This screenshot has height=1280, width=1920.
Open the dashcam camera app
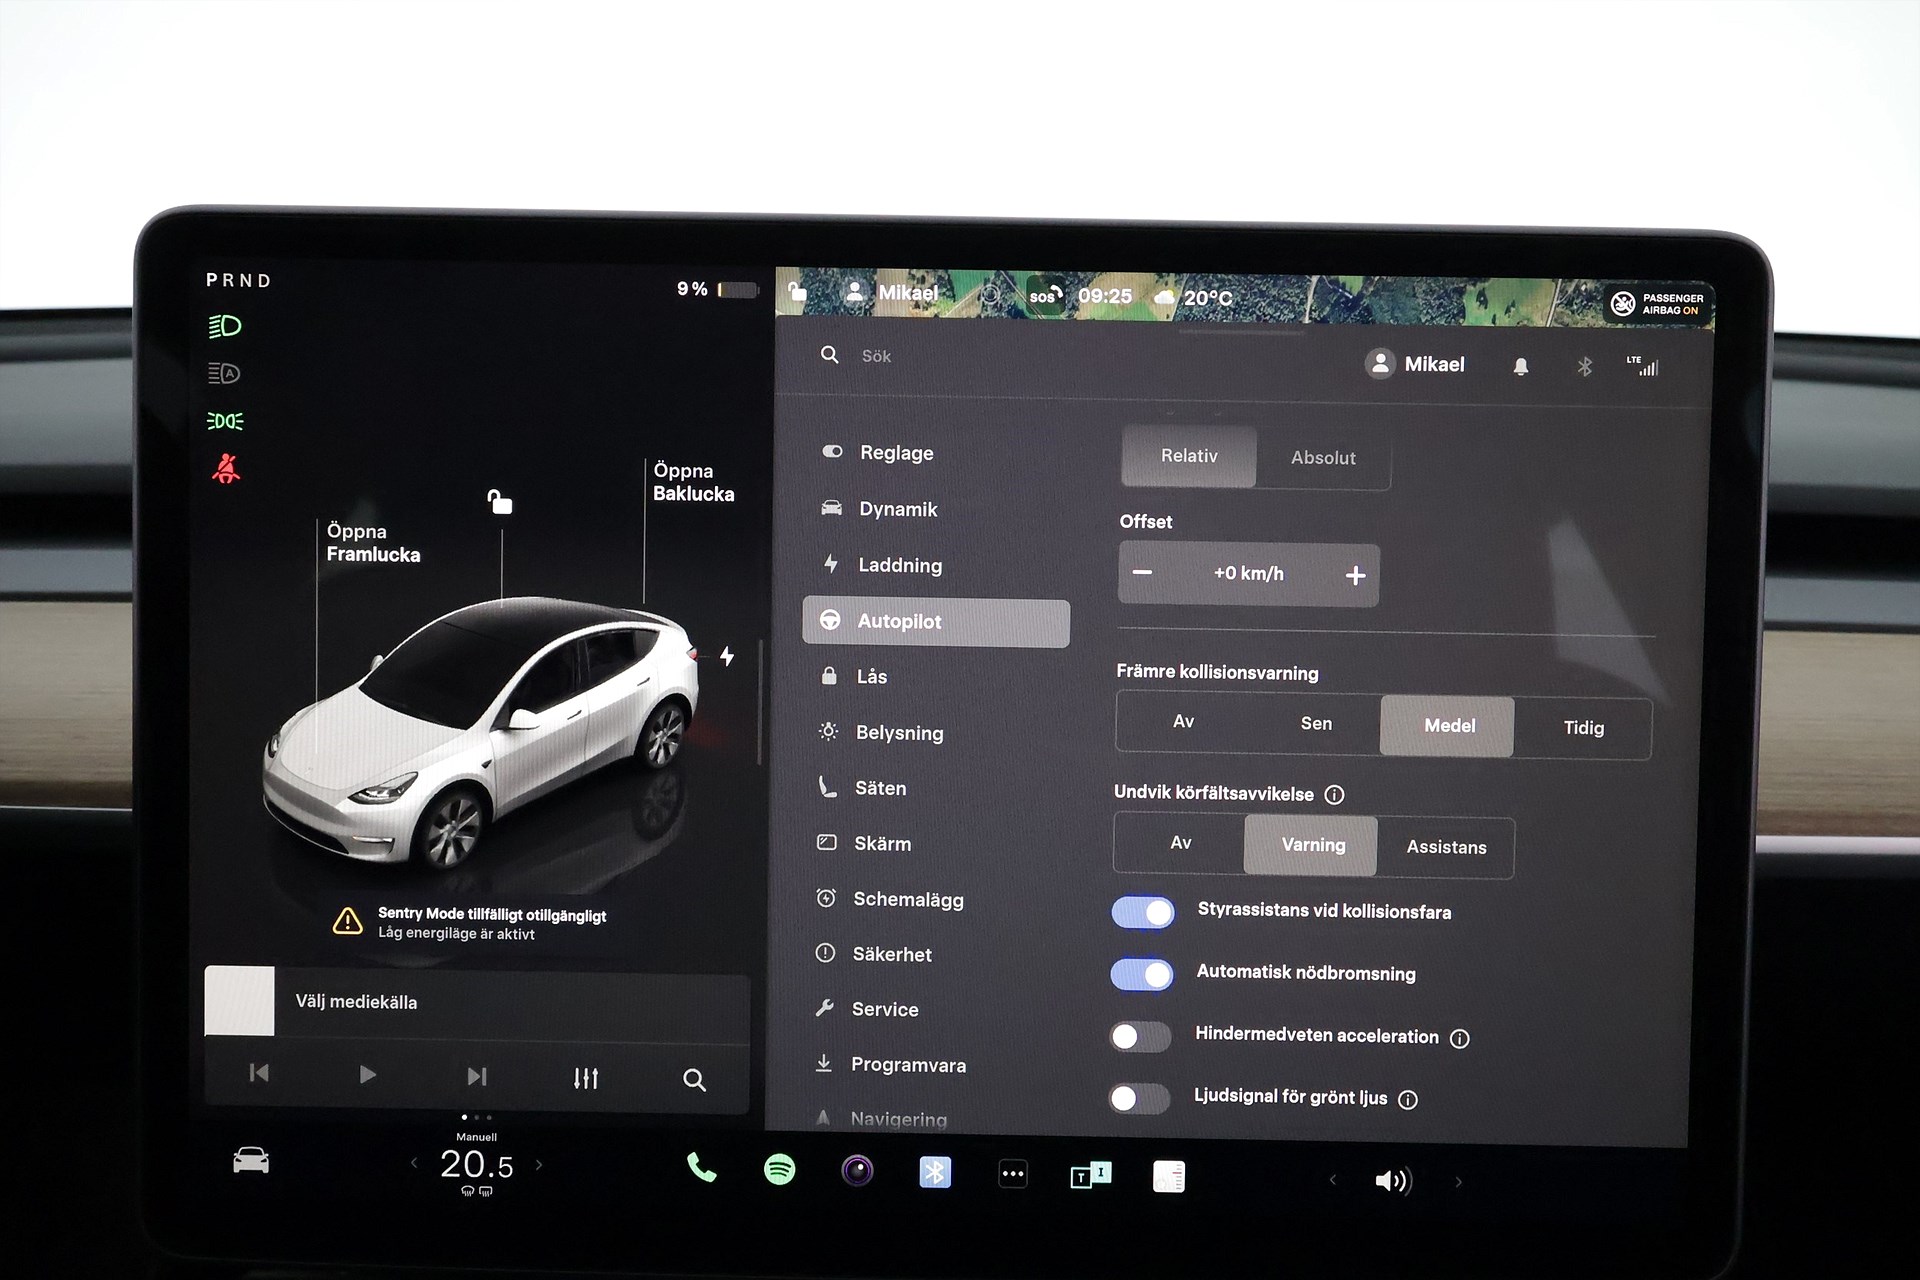tap(857, 1170)
